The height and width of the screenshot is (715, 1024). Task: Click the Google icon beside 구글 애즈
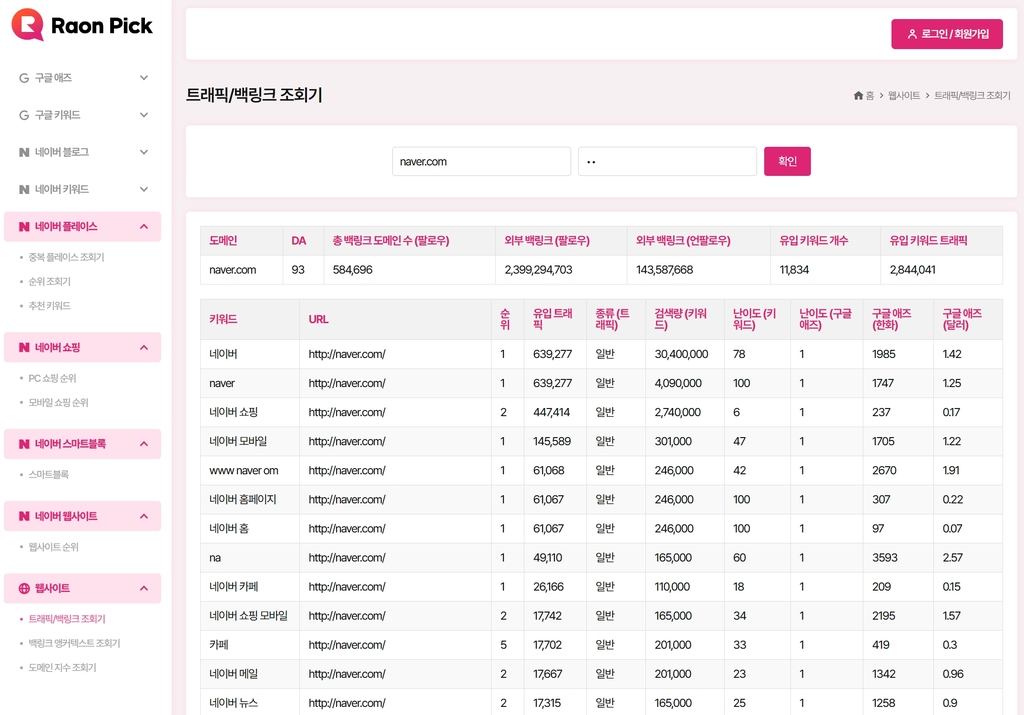point(24,78)
